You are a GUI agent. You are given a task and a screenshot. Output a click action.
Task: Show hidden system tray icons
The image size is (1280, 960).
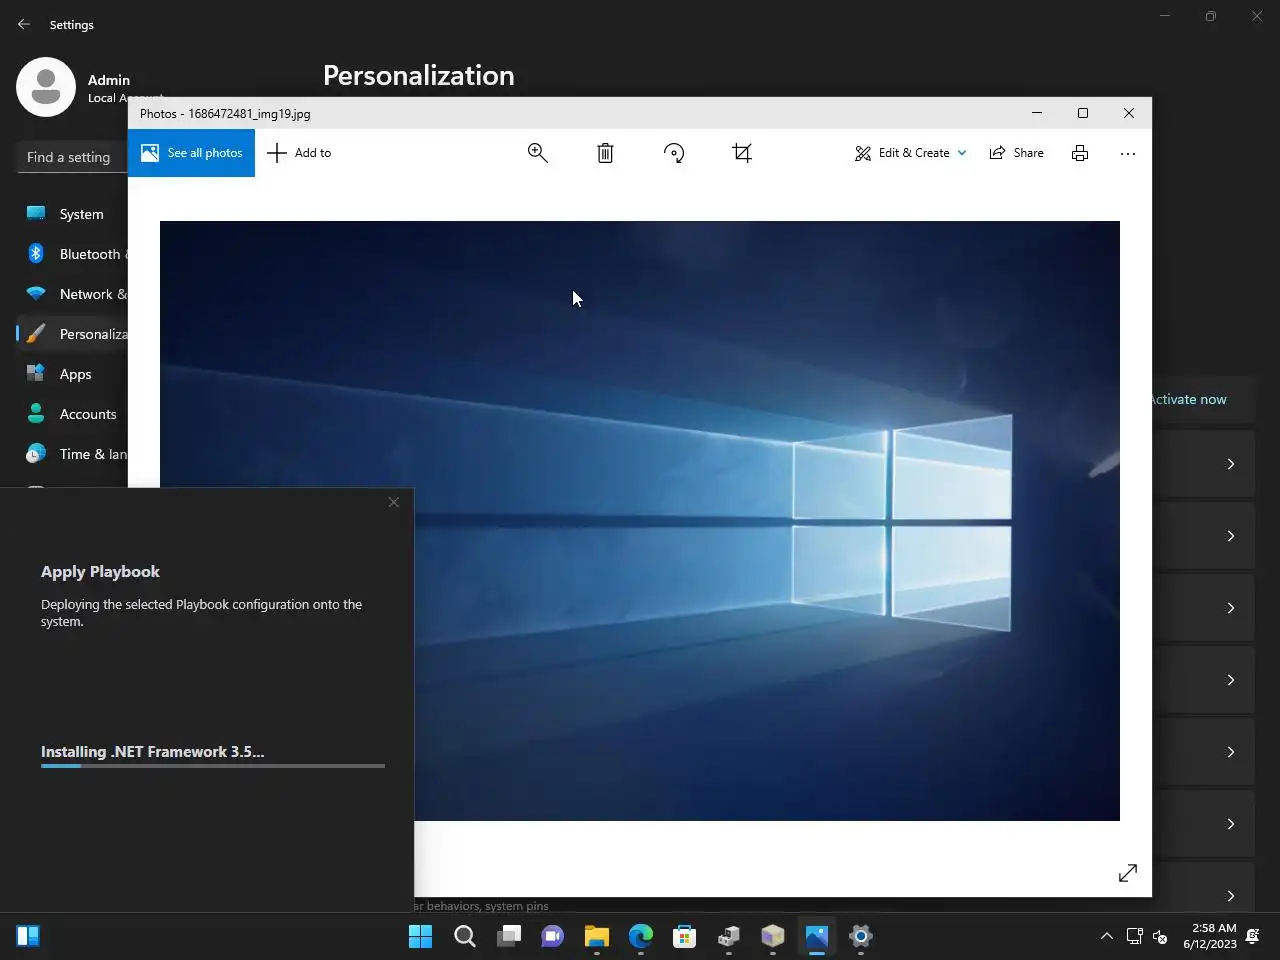coord(1106,936)
